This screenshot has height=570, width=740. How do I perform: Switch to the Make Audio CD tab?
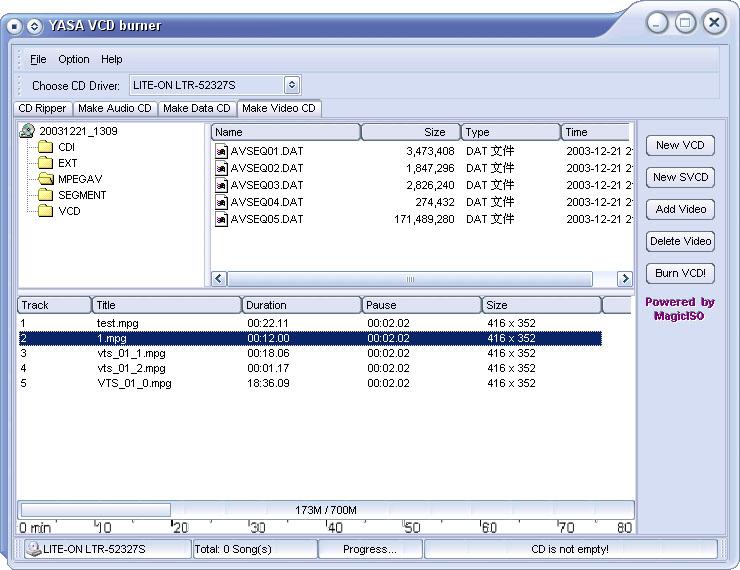[115, 108]
